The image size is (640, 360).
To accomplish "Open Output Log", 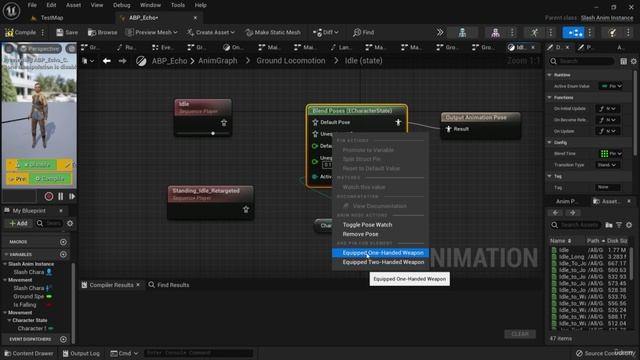I will [x=81, y=353].
